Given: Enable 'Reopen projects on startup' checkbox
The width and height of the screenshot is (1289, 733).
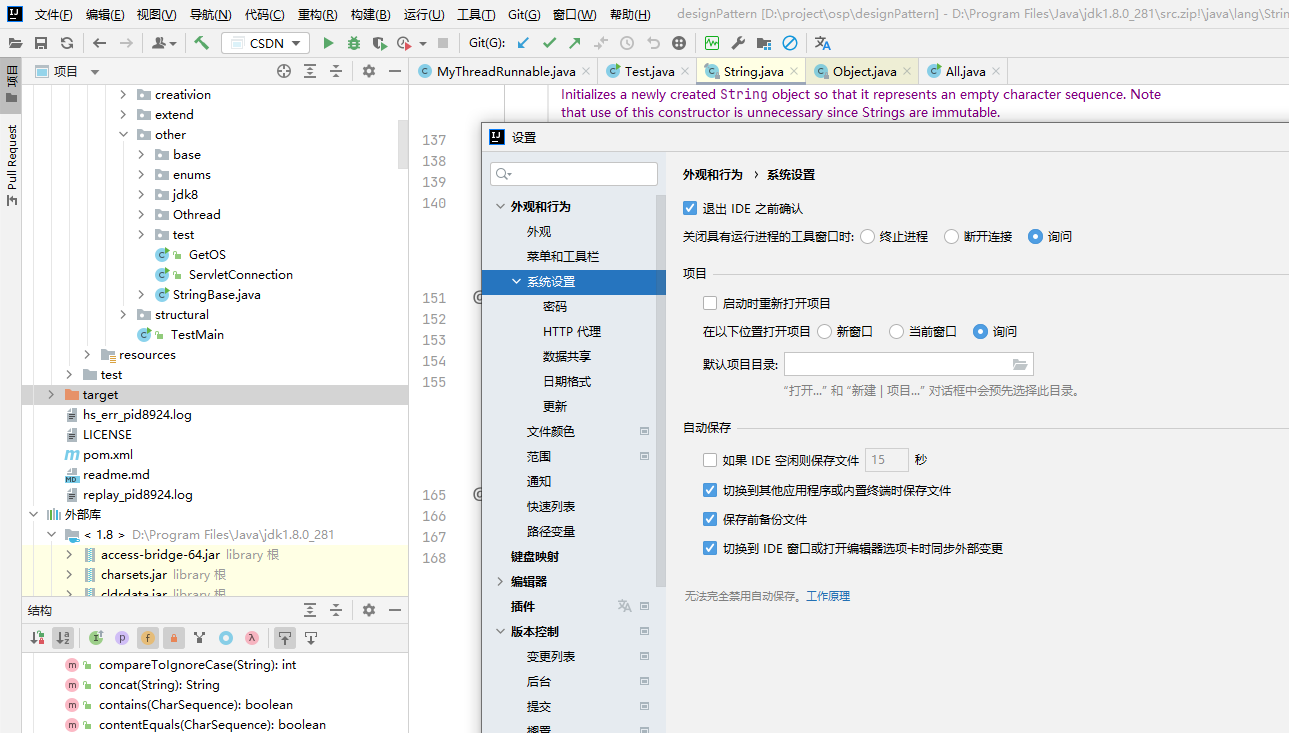Looking at the screenshot, I should (x=710, y=303).
